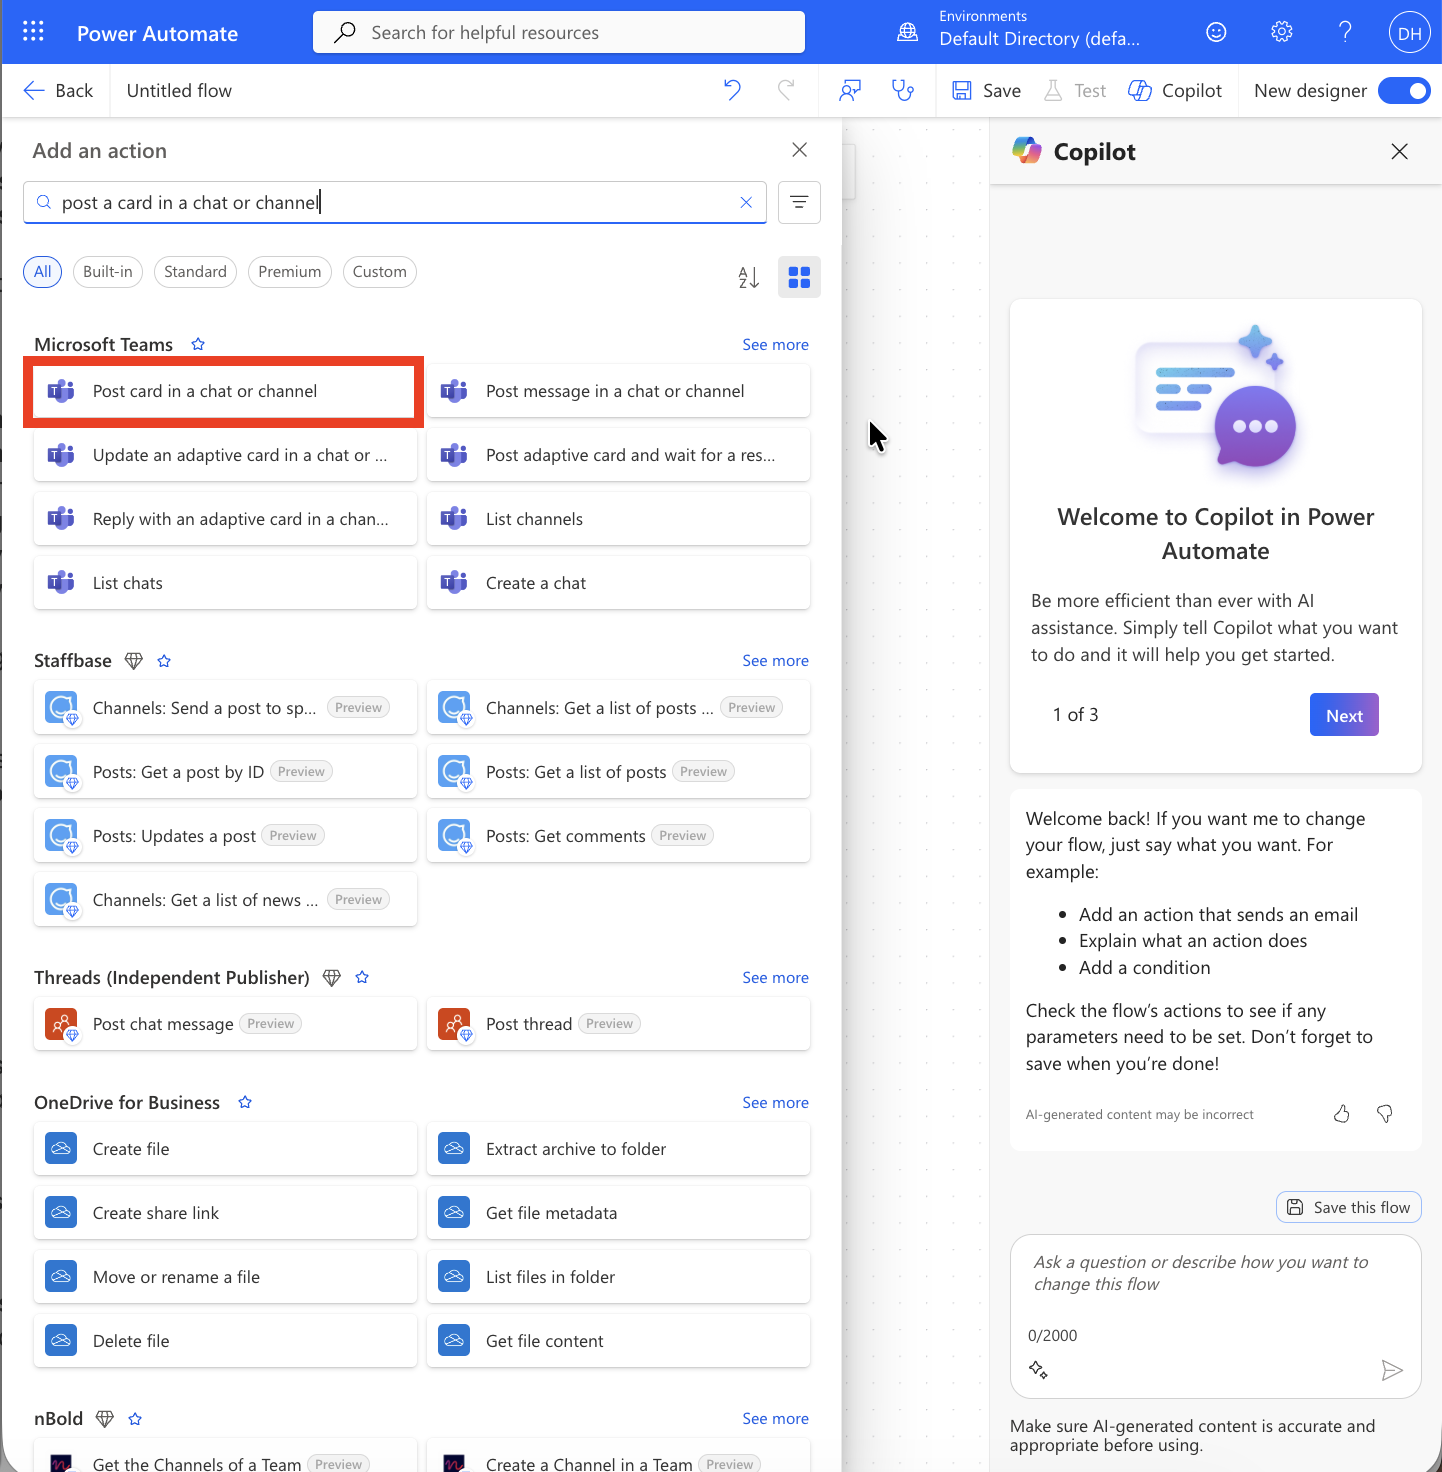Click the sort A to Z icon
This screenshot has width=1442, height=1472.
point(748,277)
